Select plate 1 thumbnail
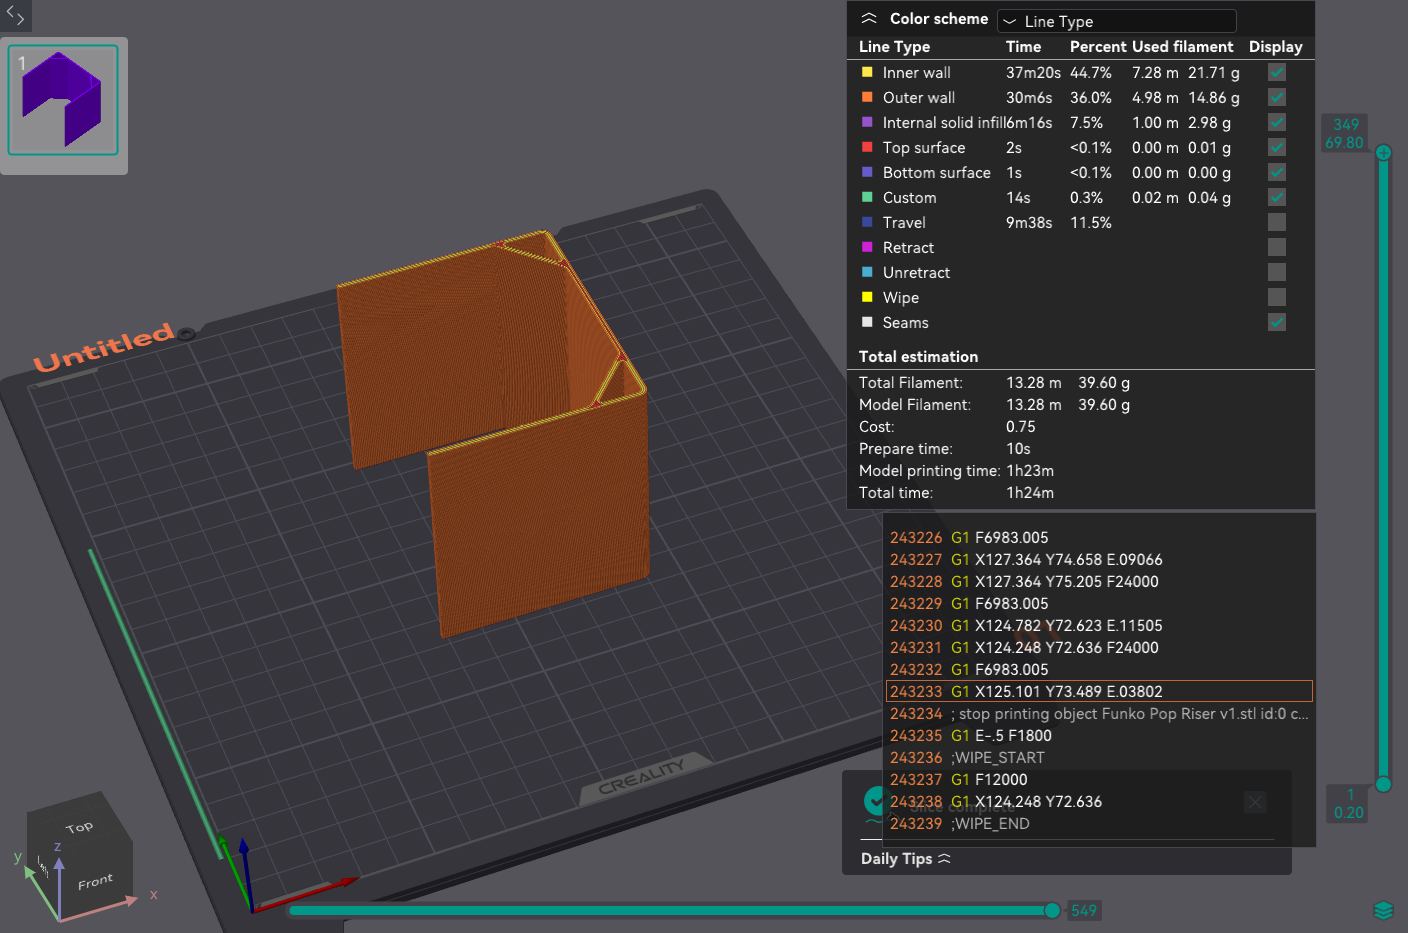 pos(63,100)
